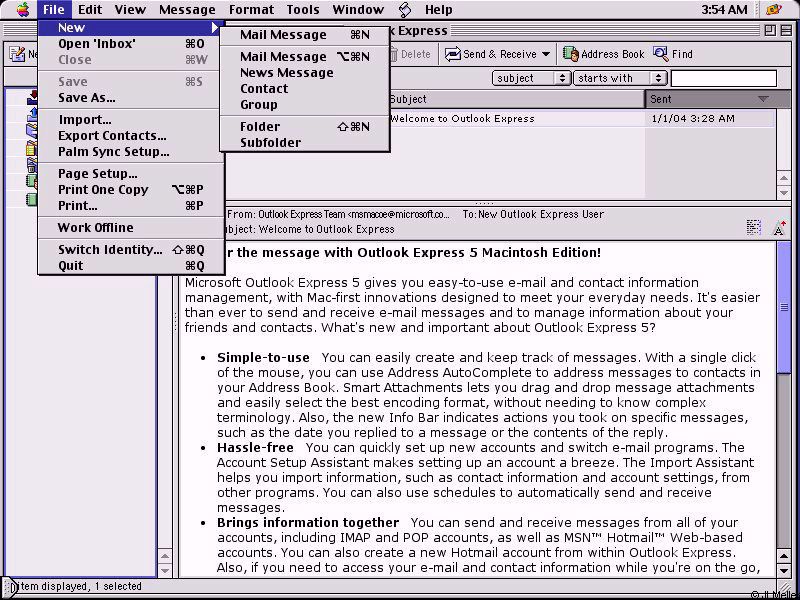Open the Script menu icon in menu bar
This screenshot has height=600, width=800.
pyautogui.click(x=405, y=9)
